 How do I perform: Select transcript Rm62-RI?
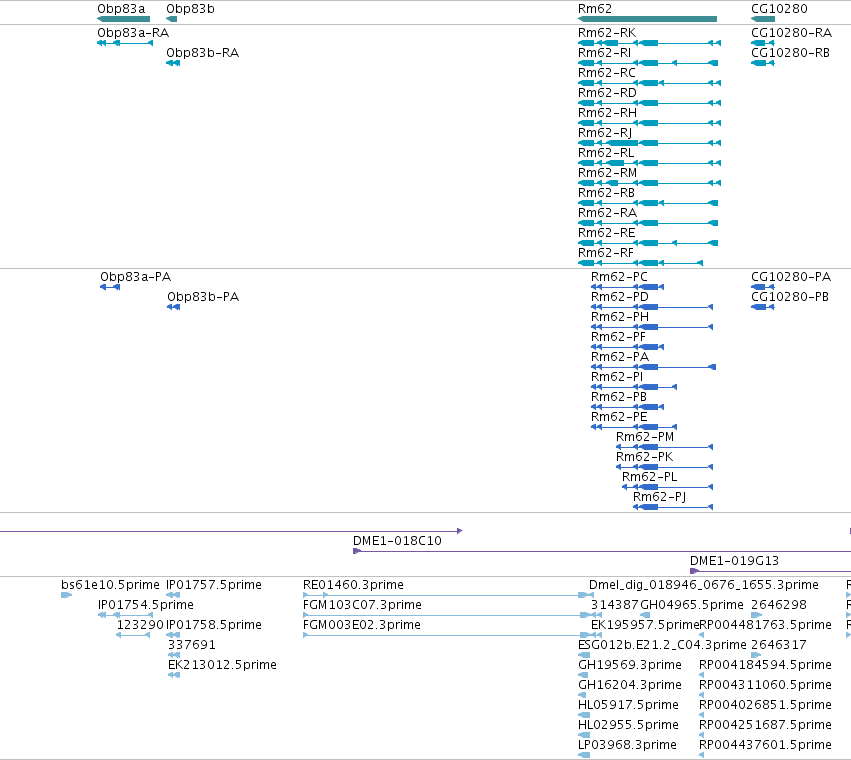[648, 63]
